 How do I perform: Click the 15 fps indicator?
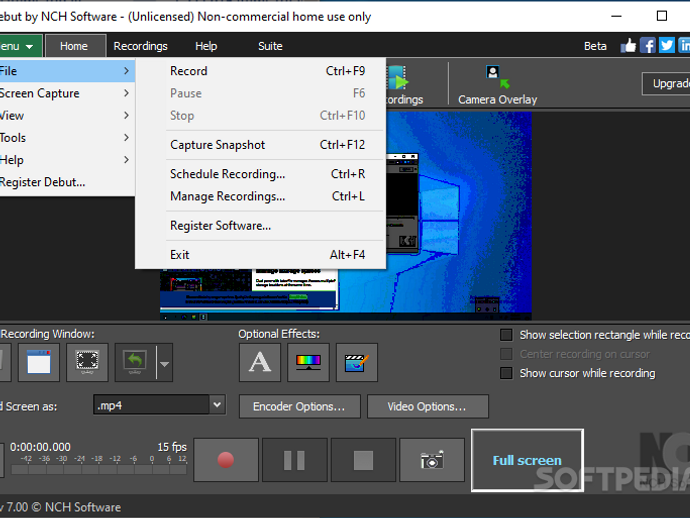pyautogui.click(x=172, y=447)
